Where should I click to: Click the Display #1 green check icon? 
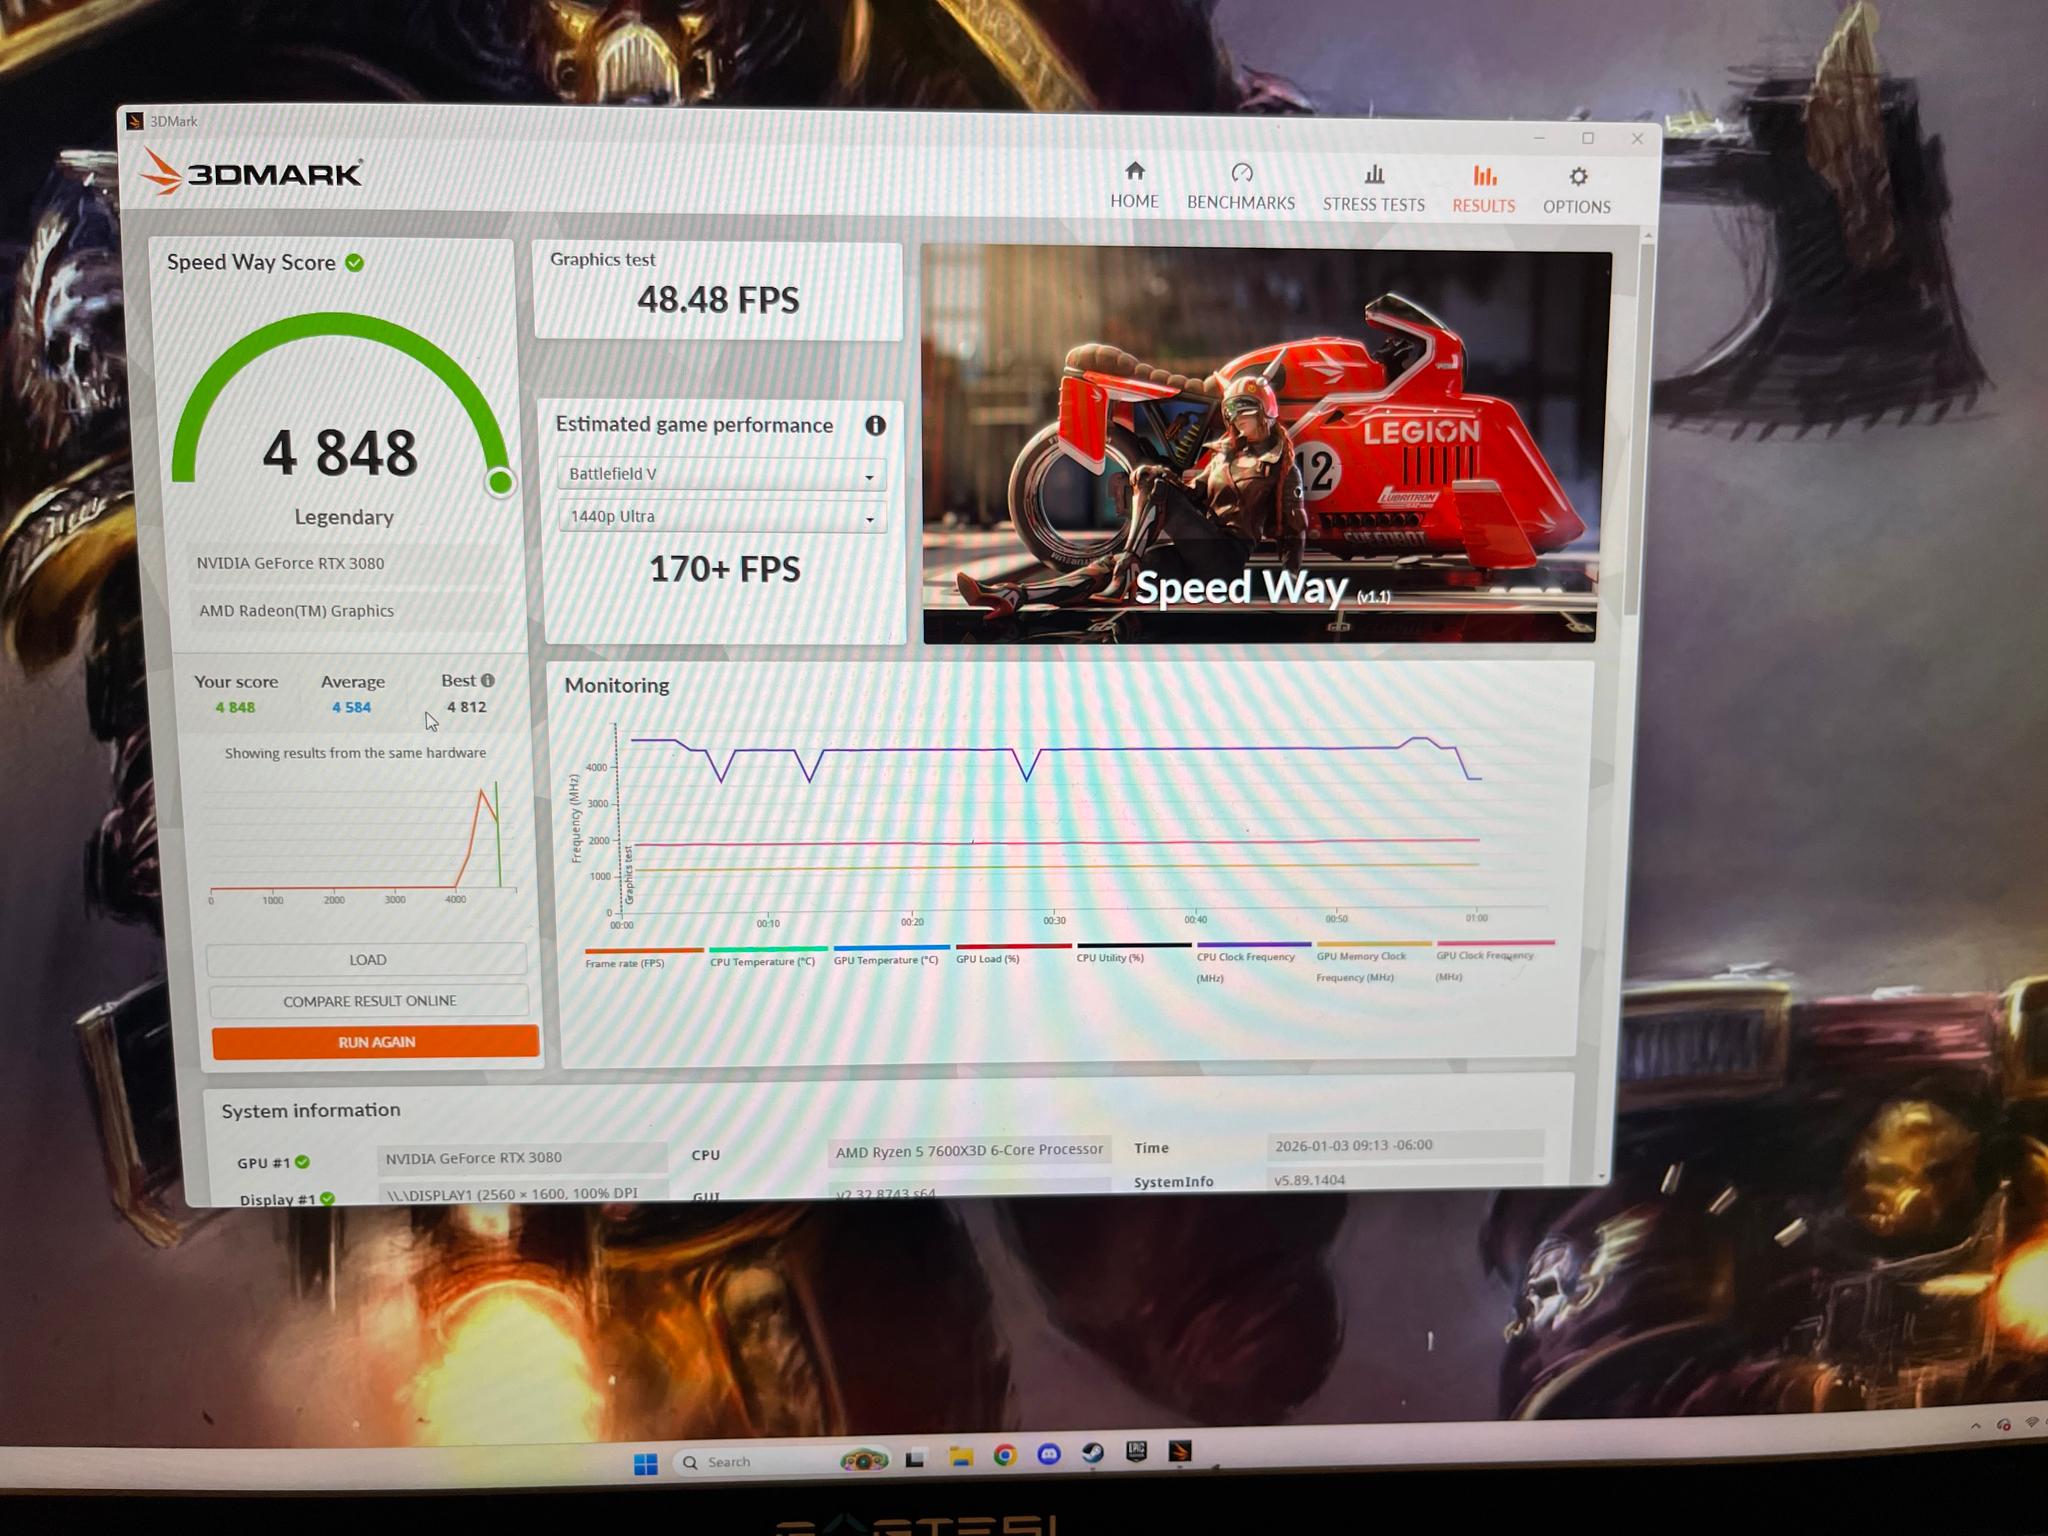327,1198
